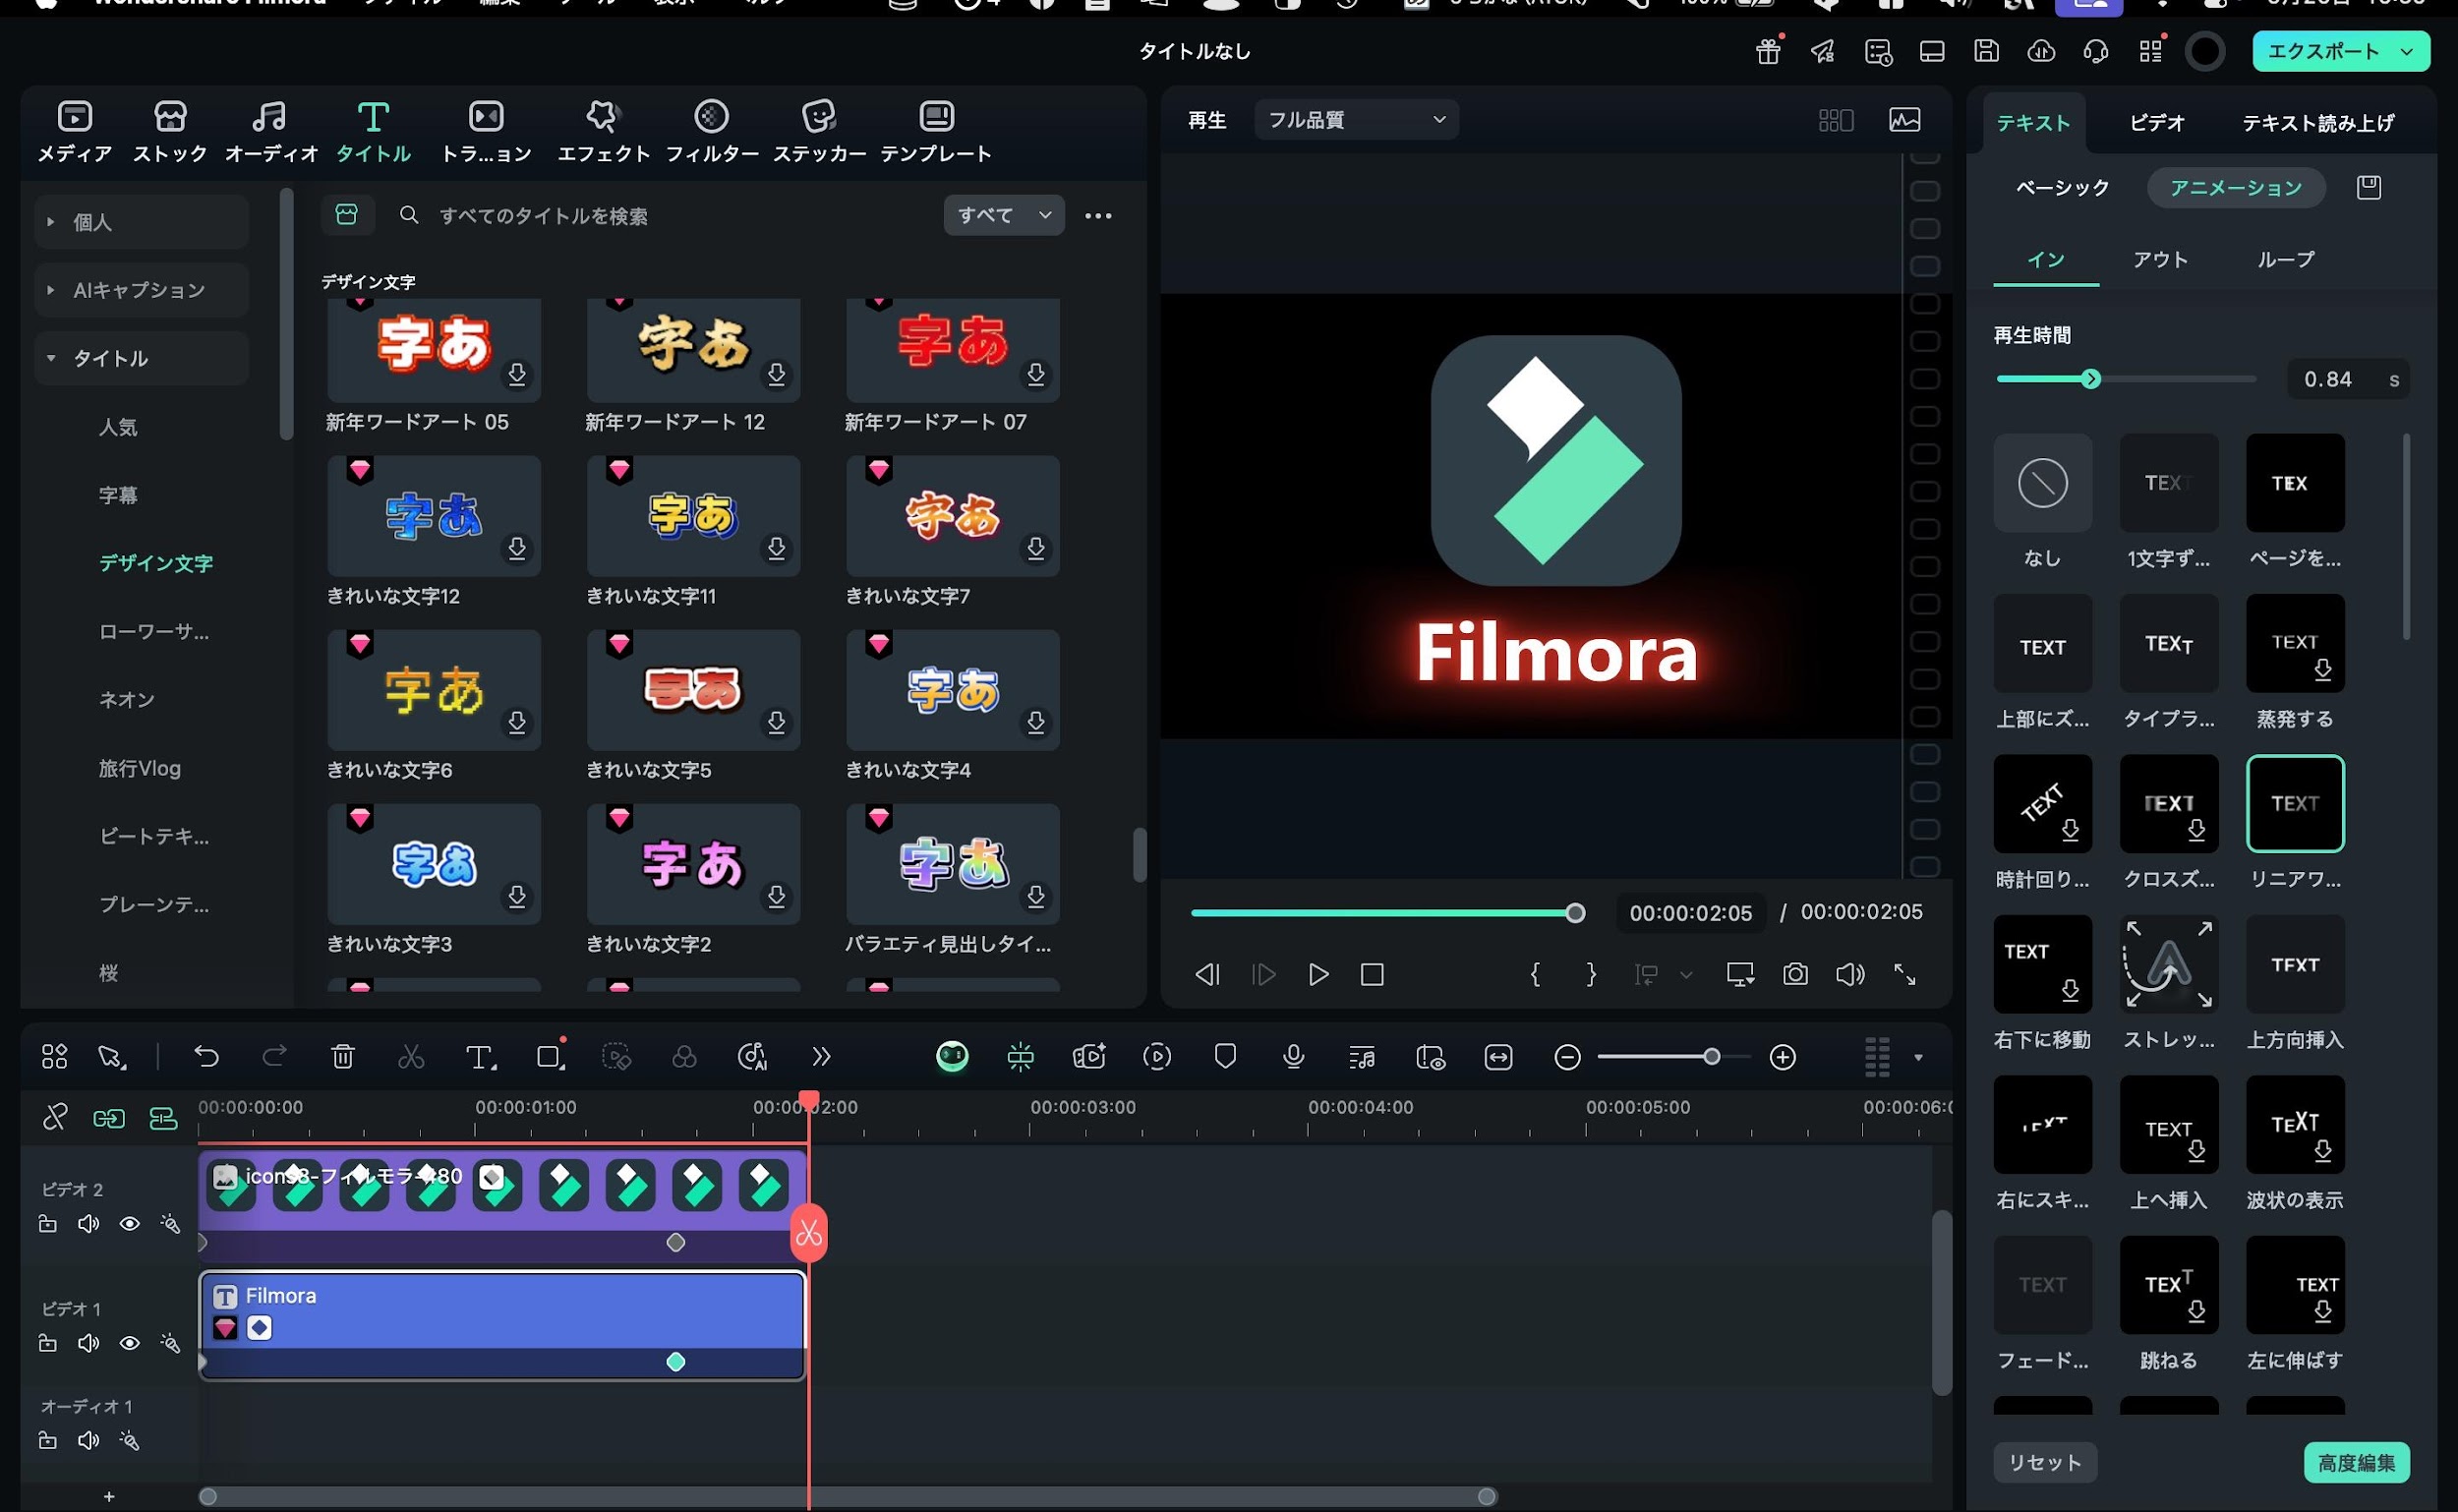Lock the オーディオ 1 track
This screenshot has width=2458, height=1512.
pyautogui.click(x=47, y=1440)
